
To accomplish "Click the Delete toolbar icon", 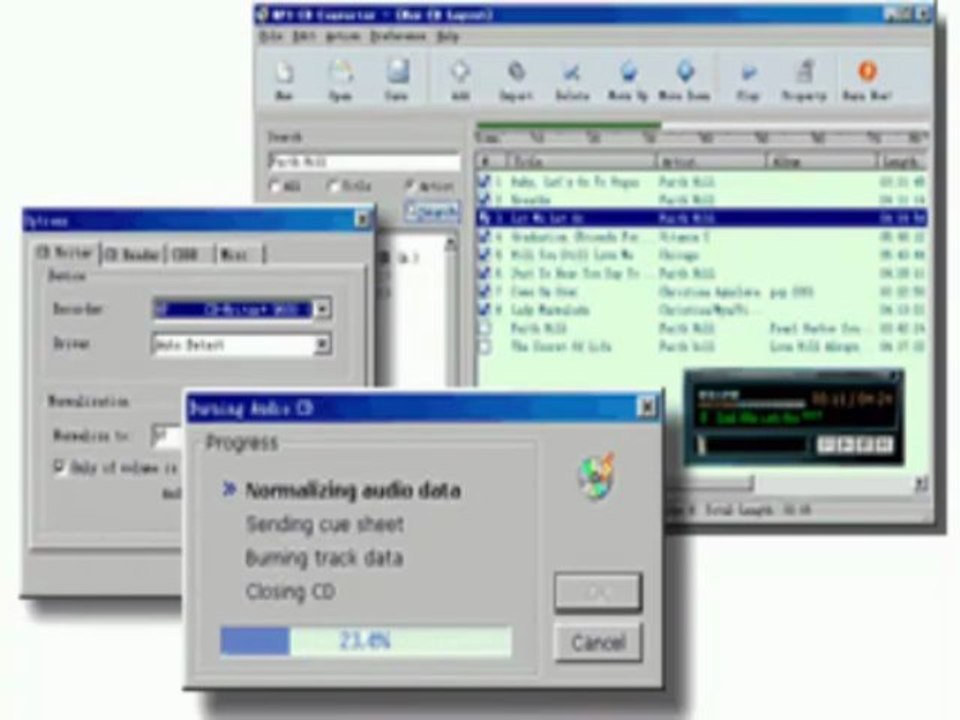I will pyautogui.click(x=572, y=73).
